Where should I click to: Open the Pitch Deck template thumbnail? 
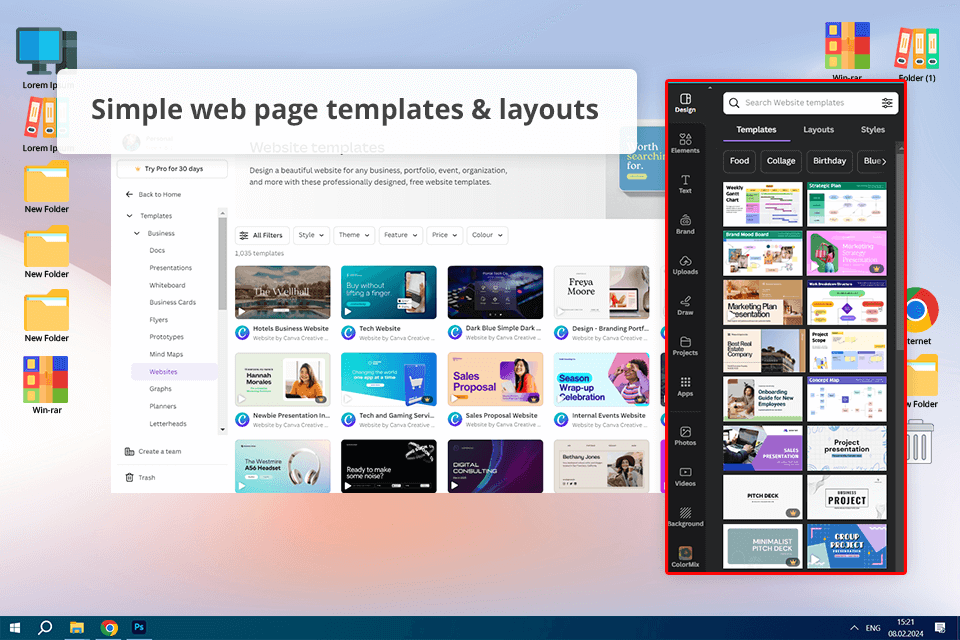(x=762, y=497)
